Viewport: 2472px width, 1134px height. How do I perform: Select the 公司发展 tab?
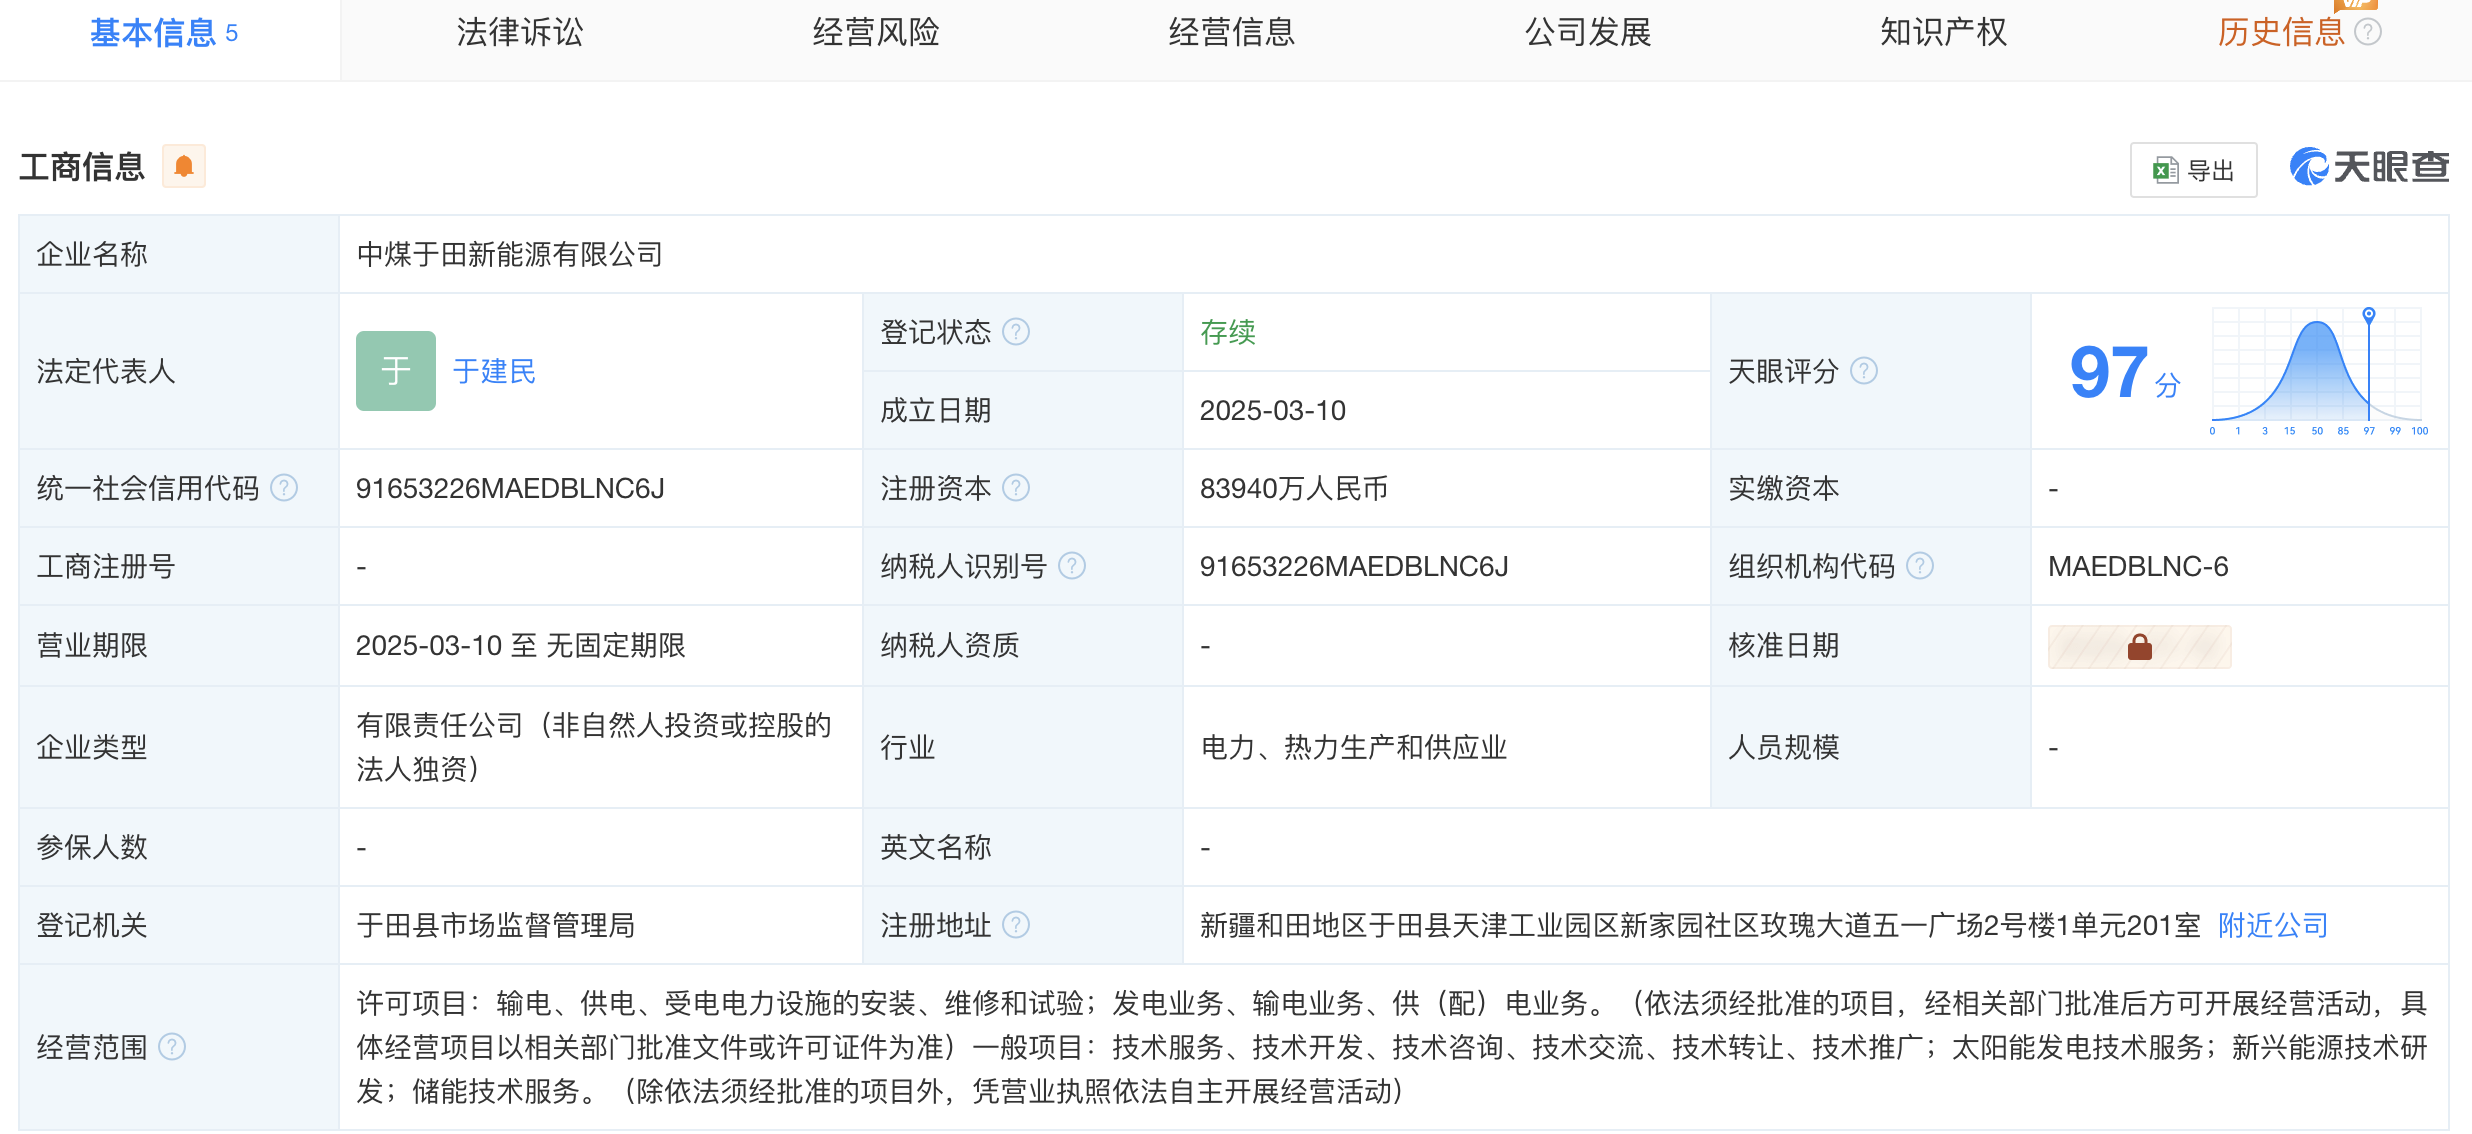1587,32
